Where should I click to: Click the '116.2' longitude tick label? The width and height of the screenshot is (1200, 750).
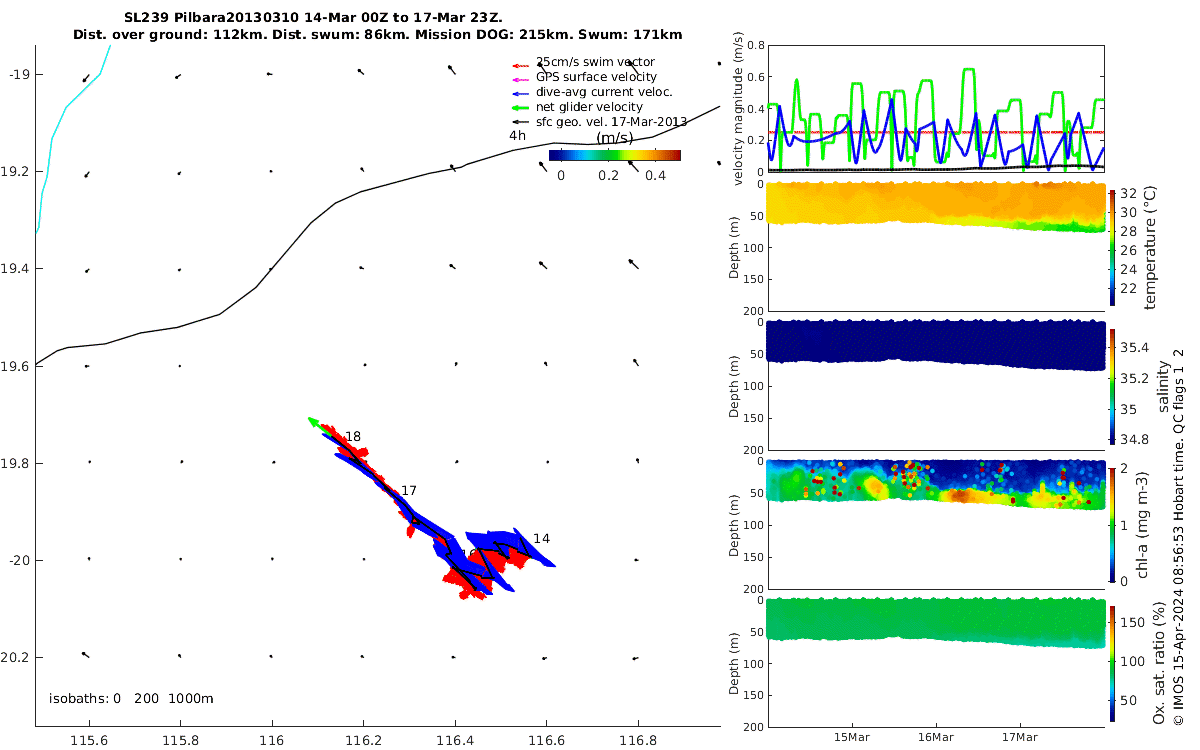click(363, 740)
